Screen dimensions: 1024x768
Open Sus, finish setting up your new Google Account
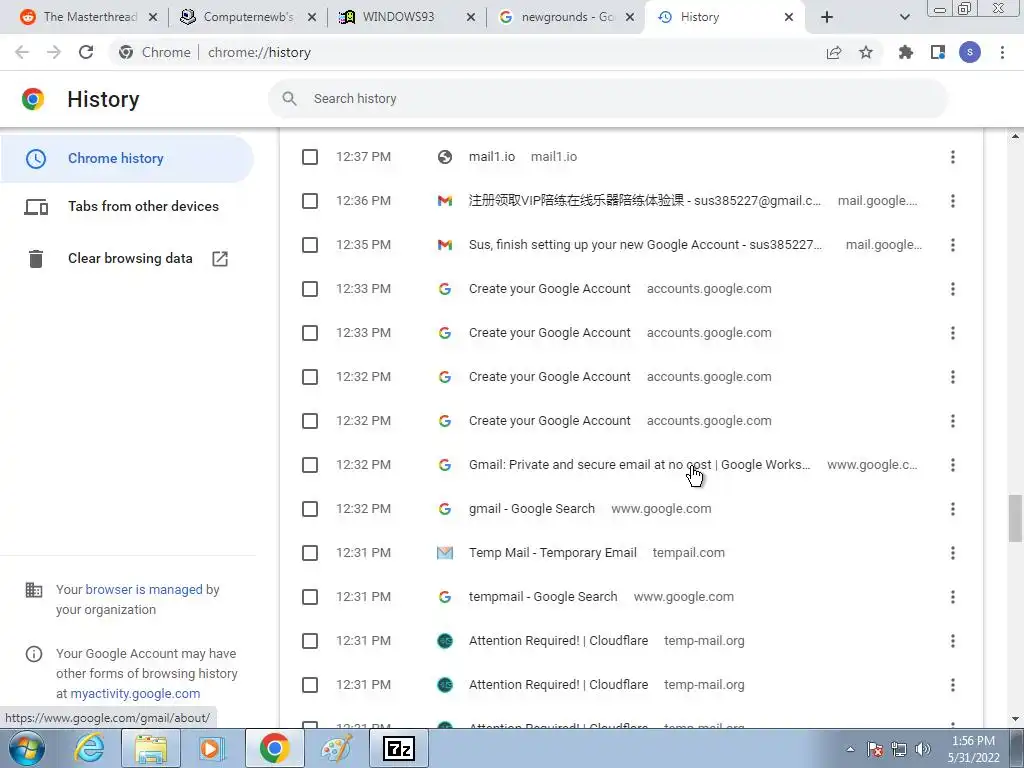click(x=645, y=245)
